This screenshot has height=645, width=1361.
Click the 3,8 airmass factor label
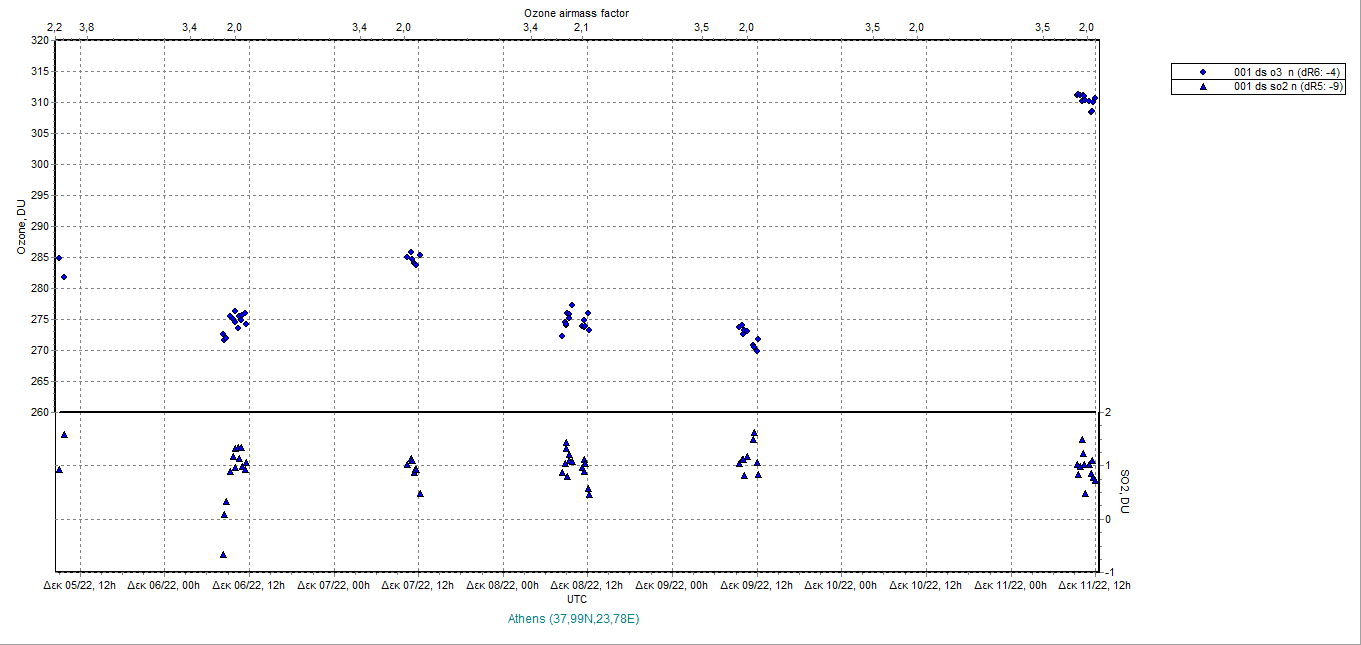tap(85, 27)
